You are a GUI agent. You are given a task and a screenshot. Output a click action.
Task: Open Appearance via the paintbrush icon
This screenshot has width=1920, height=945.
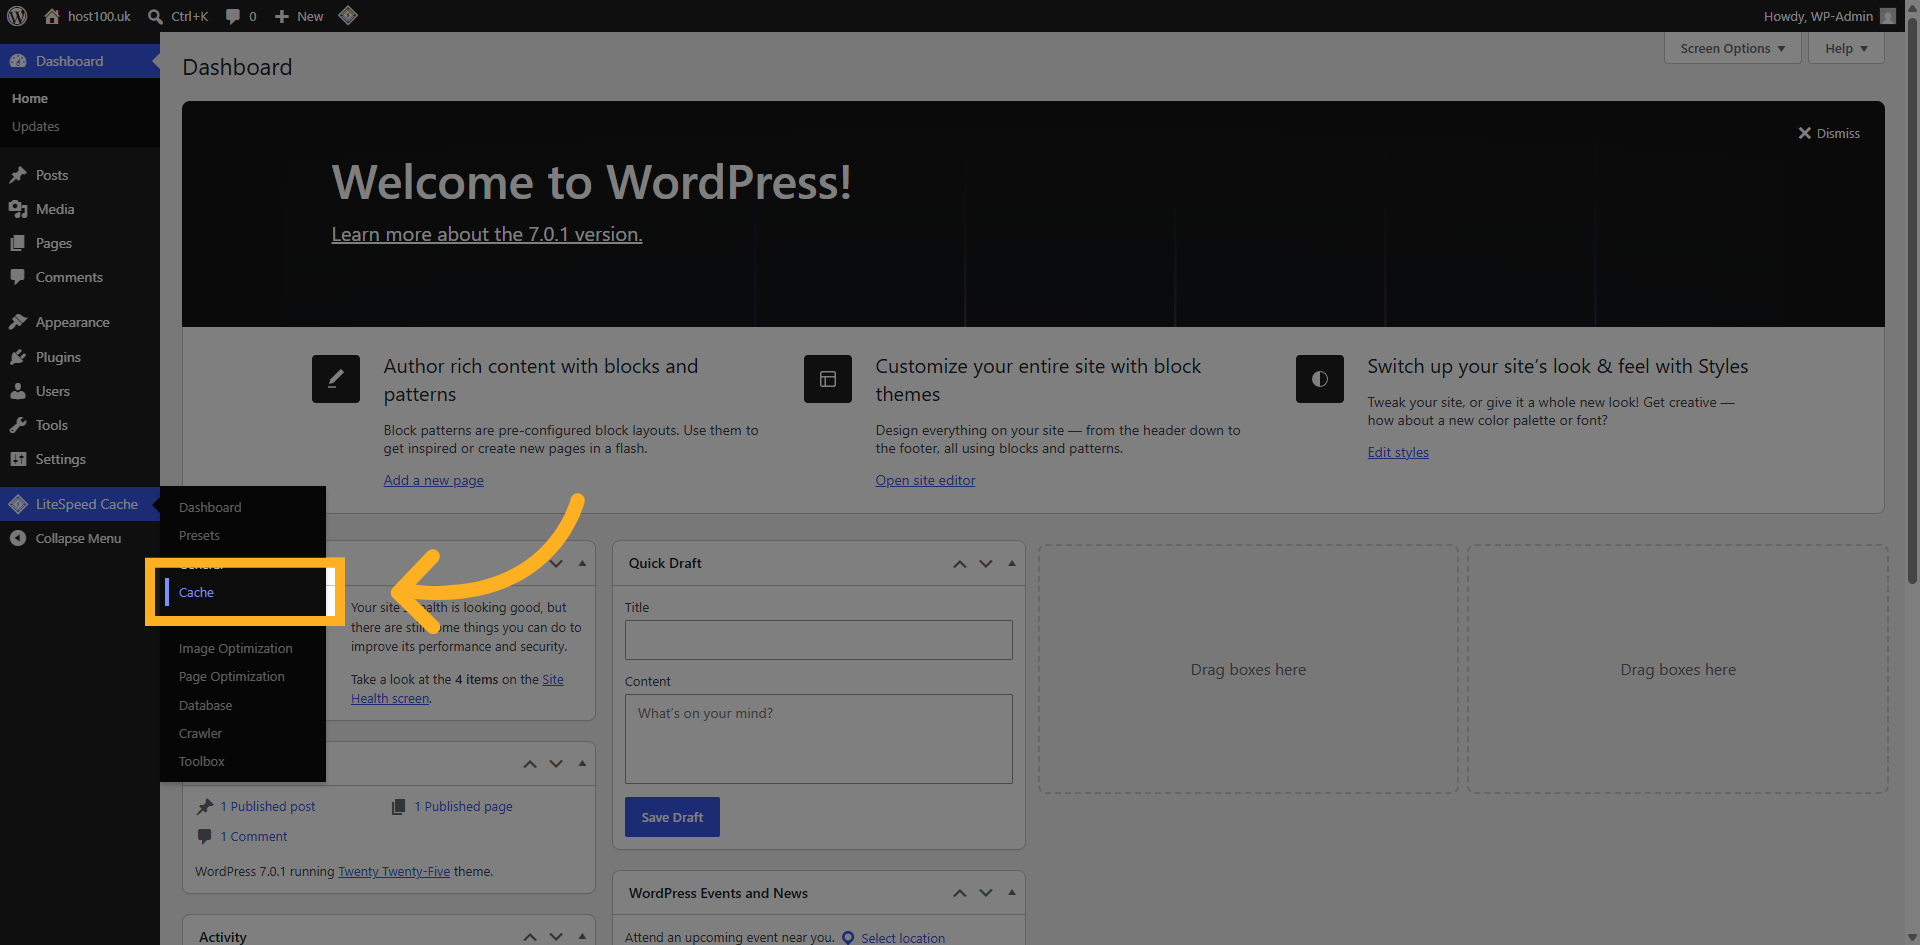(18, 322)
